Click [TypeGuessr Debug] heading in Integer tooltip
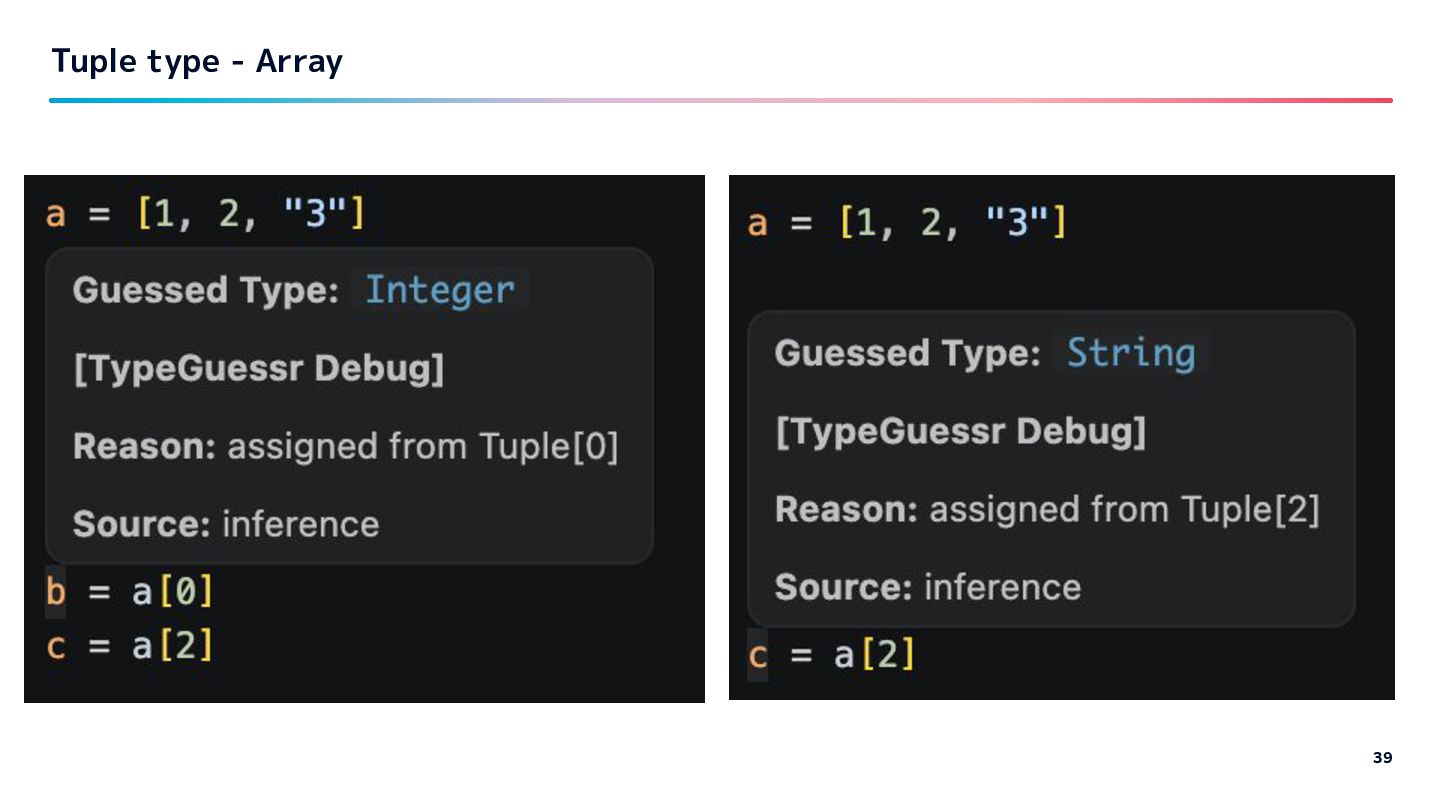 coord(258,369)
